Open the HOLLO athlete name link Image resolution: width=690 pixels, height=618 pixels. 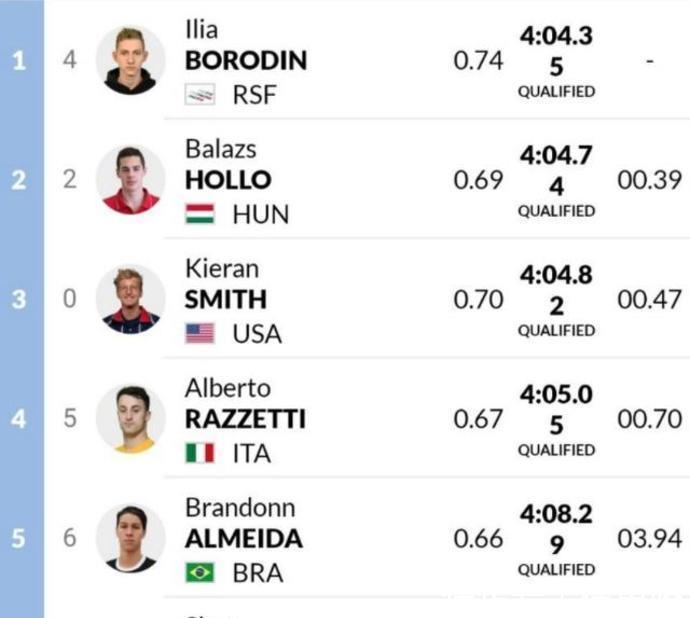[228, 180]
